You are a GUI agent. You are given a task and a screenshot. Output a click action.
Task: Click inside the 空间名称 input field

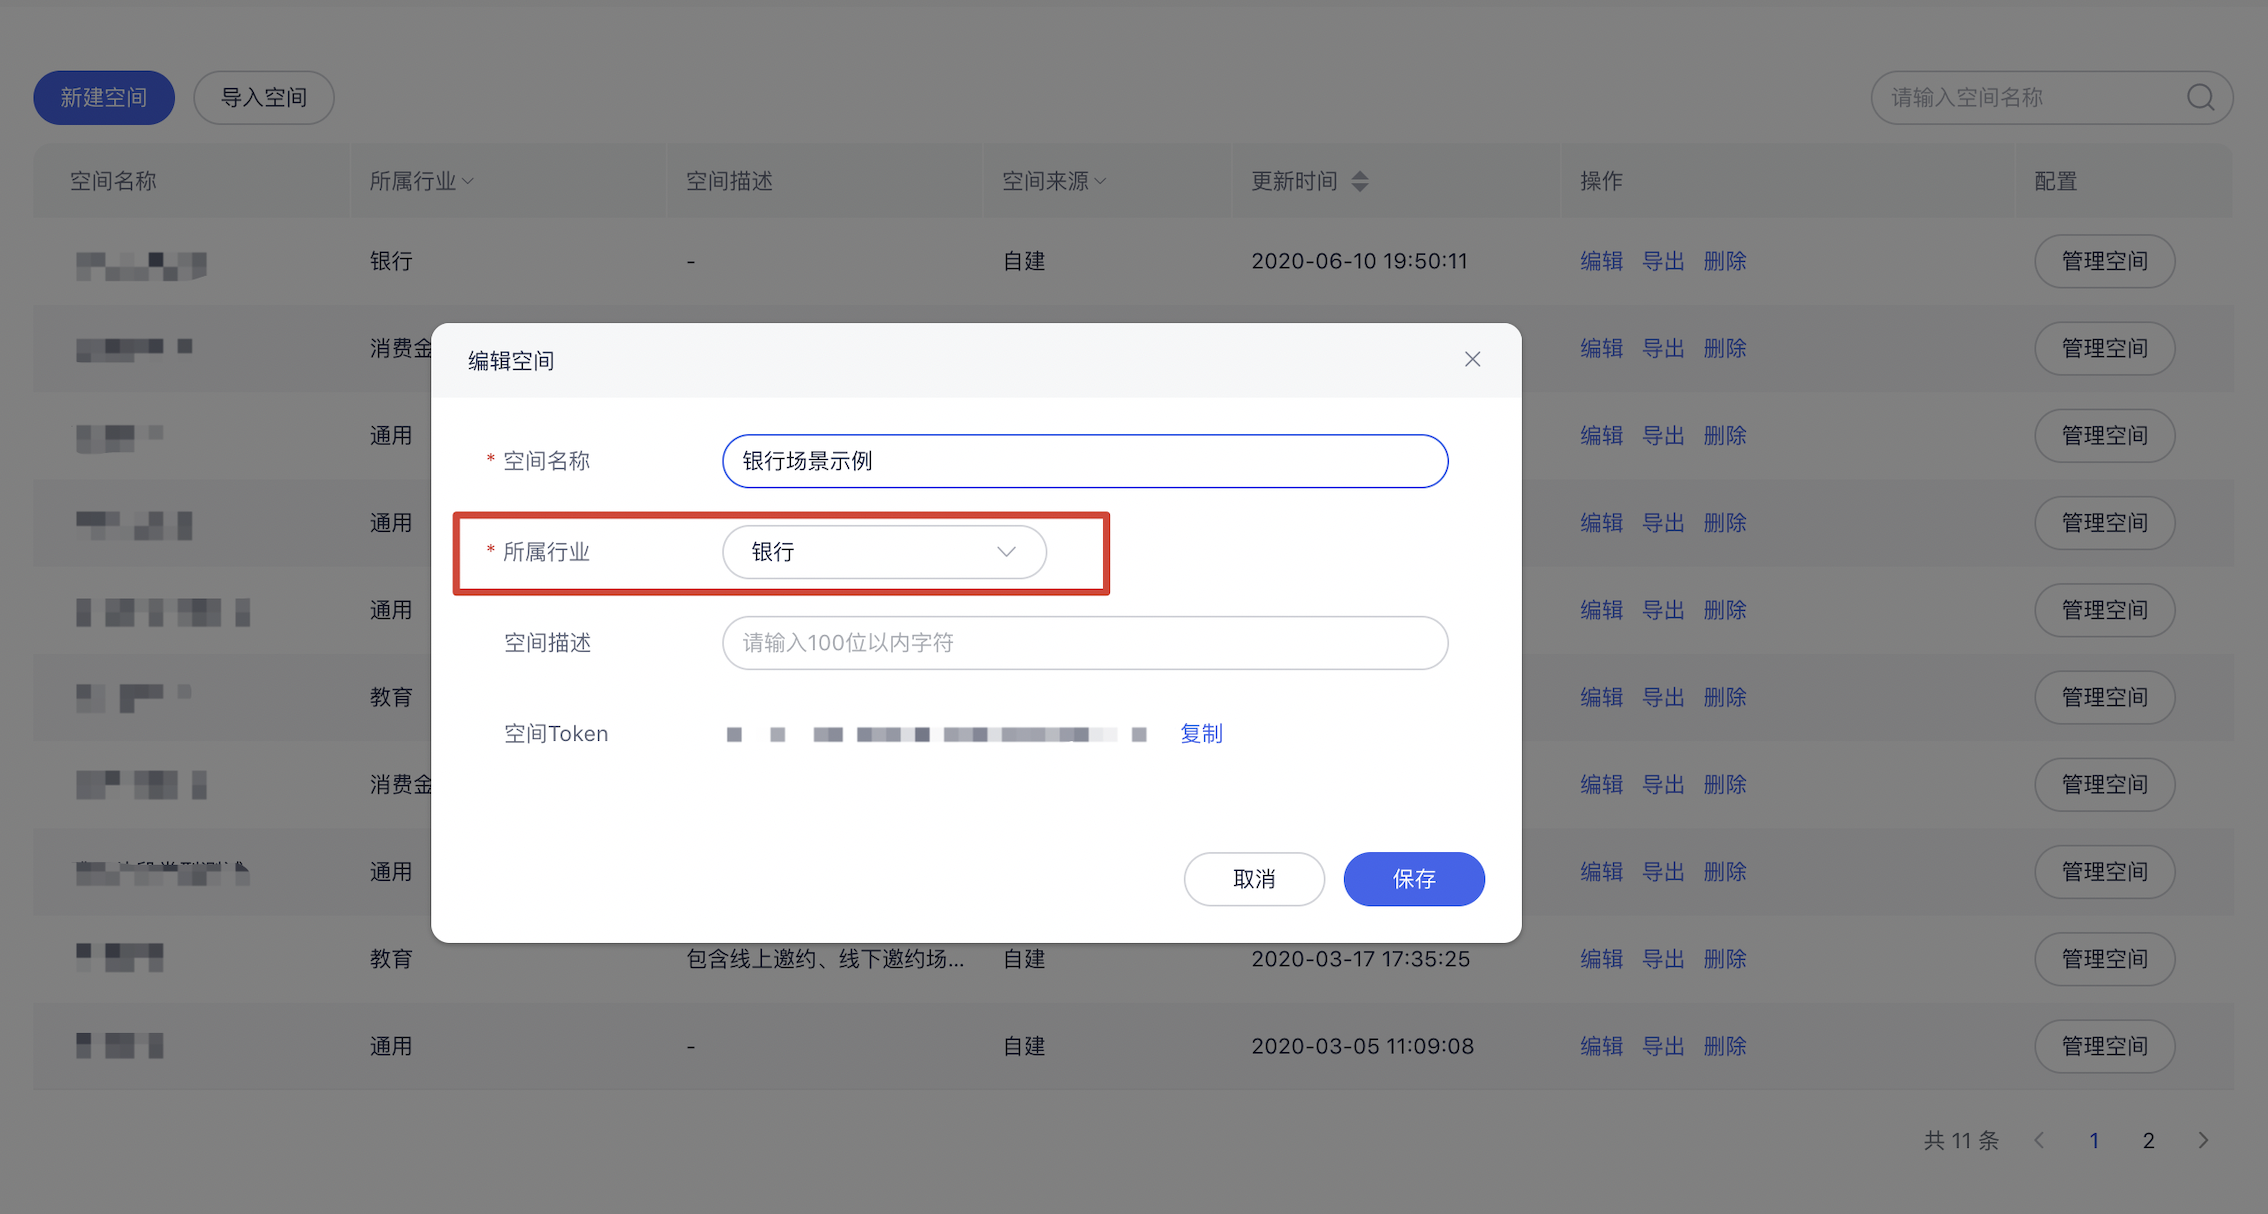[x=1085, y=461]
